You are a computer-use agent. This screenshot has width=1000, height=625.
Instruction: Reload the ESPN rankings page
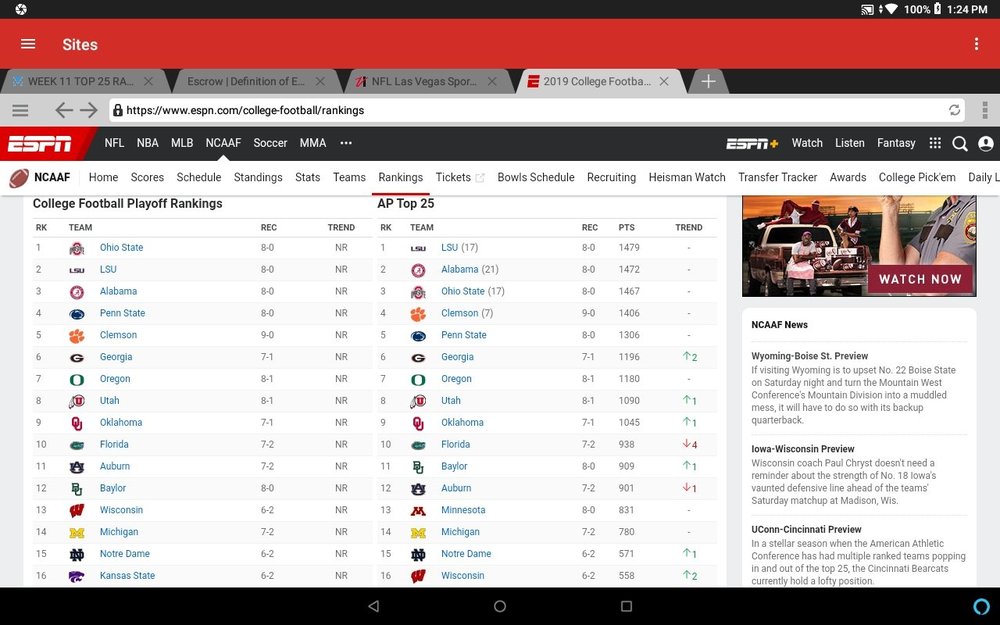[954, 110]
